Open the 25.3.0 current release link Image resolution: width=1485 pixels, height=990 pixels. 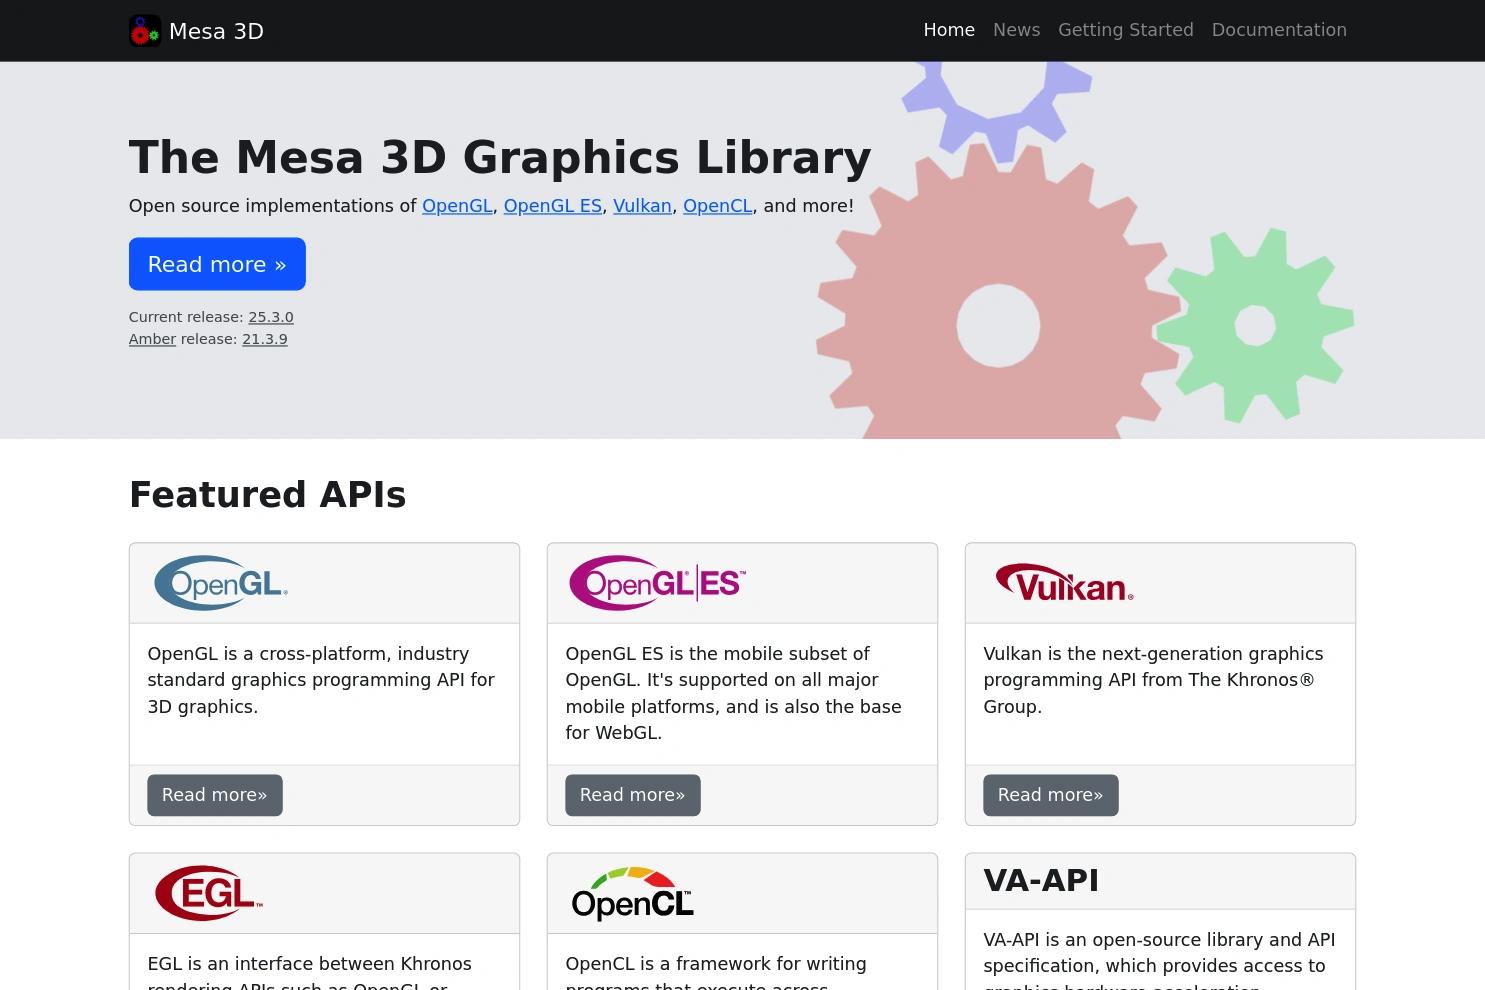click(271, 317)
